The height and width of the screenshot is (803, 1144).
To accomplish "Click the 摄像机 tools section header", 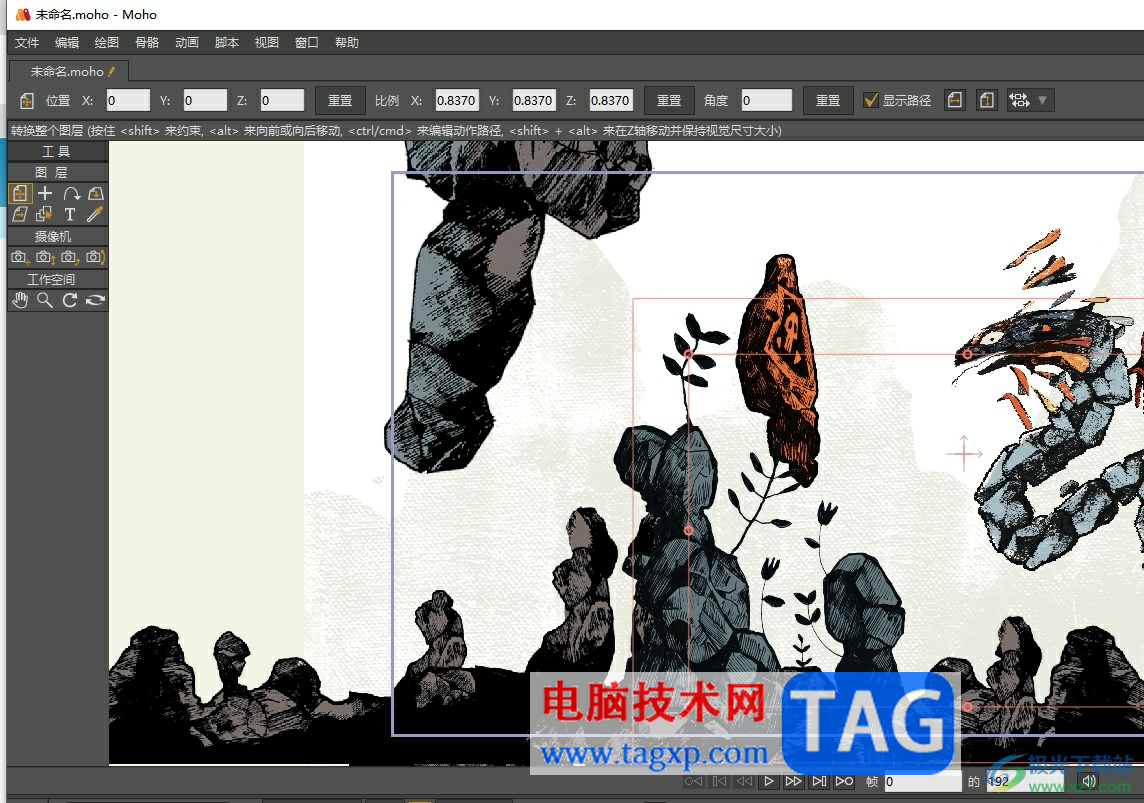I will coord(58,236).
